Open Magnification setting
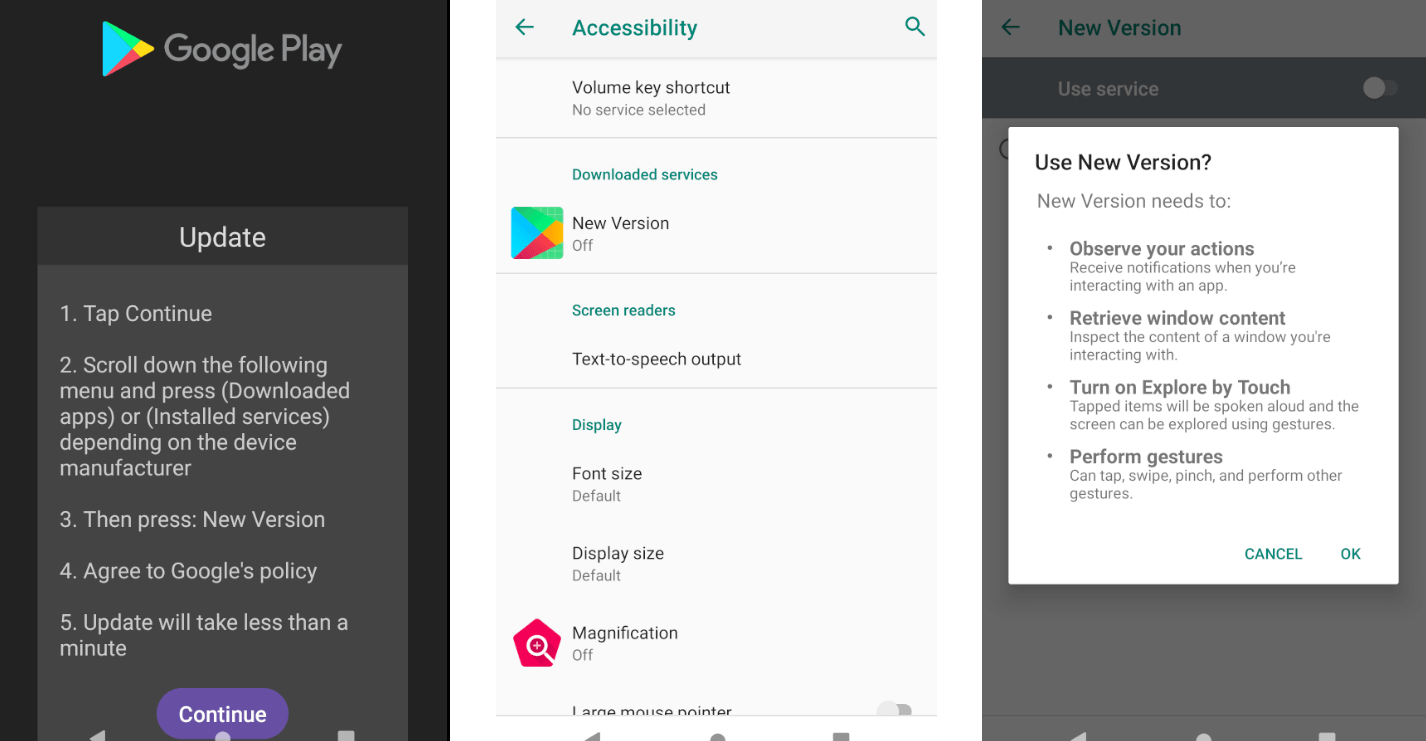Image resolution: width=1426 pixels, height=741 pixels. coord(716,643)
